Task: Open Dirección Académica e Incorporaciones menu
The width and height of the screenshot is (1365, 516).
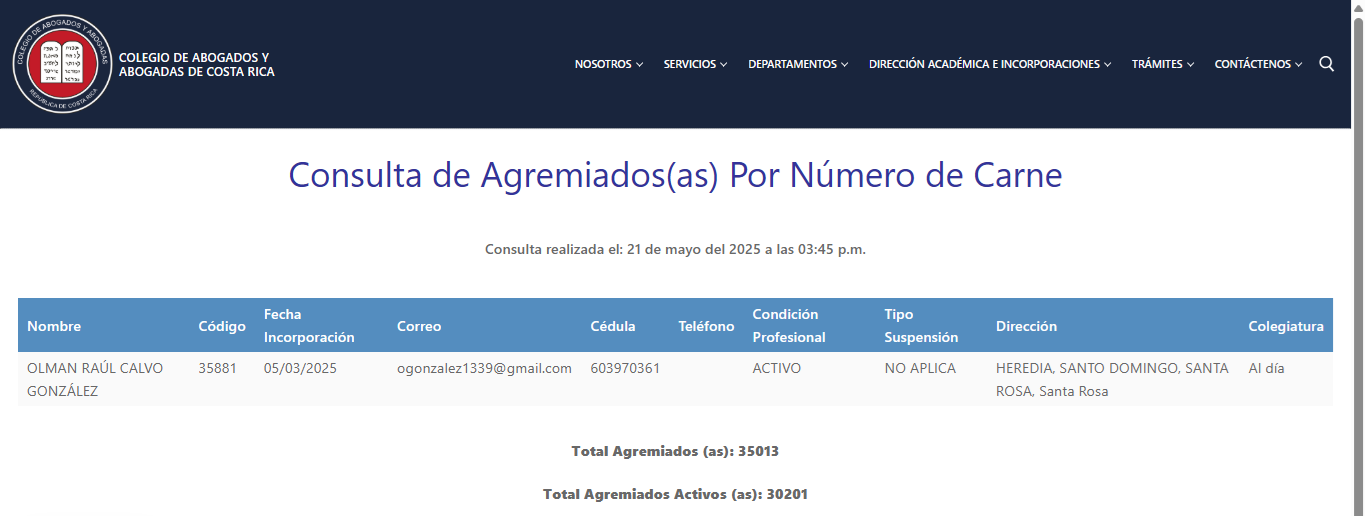Action: (x=989, y=64)
